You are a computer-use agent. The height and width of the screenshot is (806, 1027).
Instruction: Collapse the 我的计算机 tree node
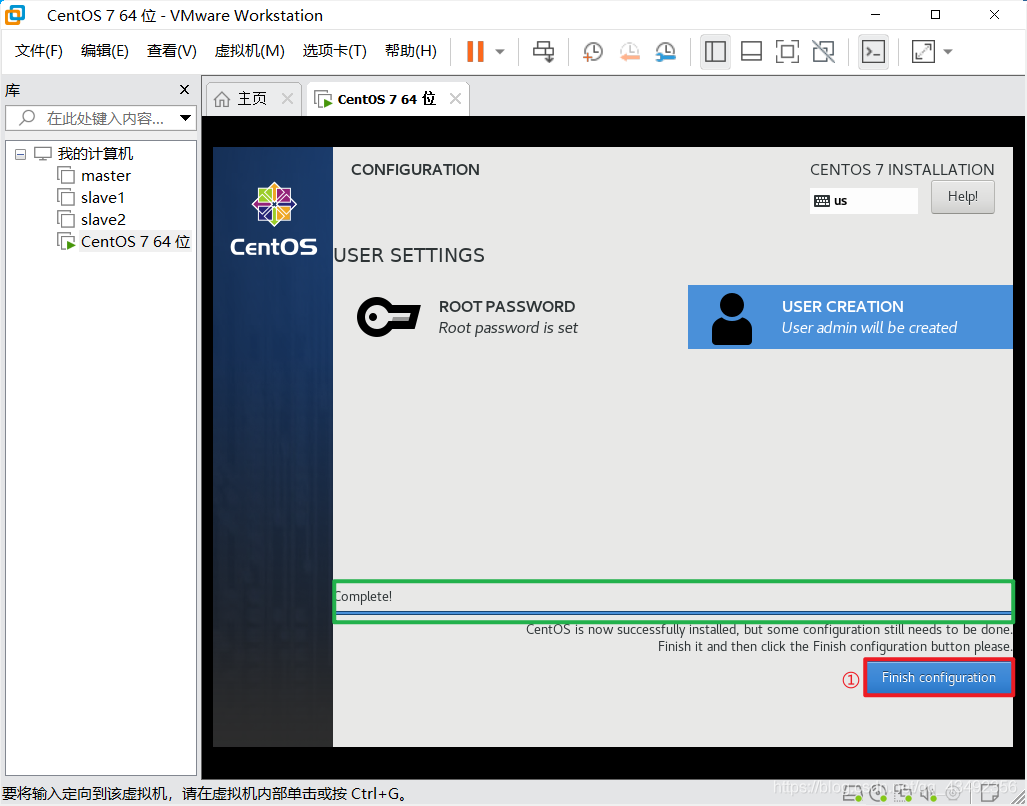click(20, 155)
